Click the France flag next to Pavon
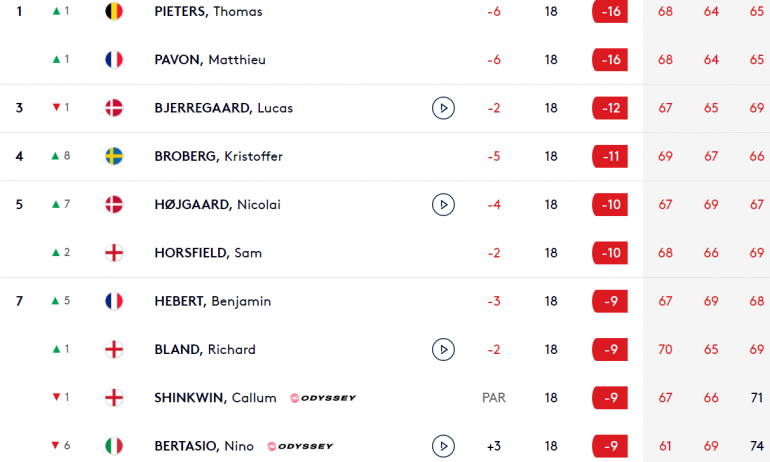This screenshot has width=770, height=462. [x=114, y=59]
